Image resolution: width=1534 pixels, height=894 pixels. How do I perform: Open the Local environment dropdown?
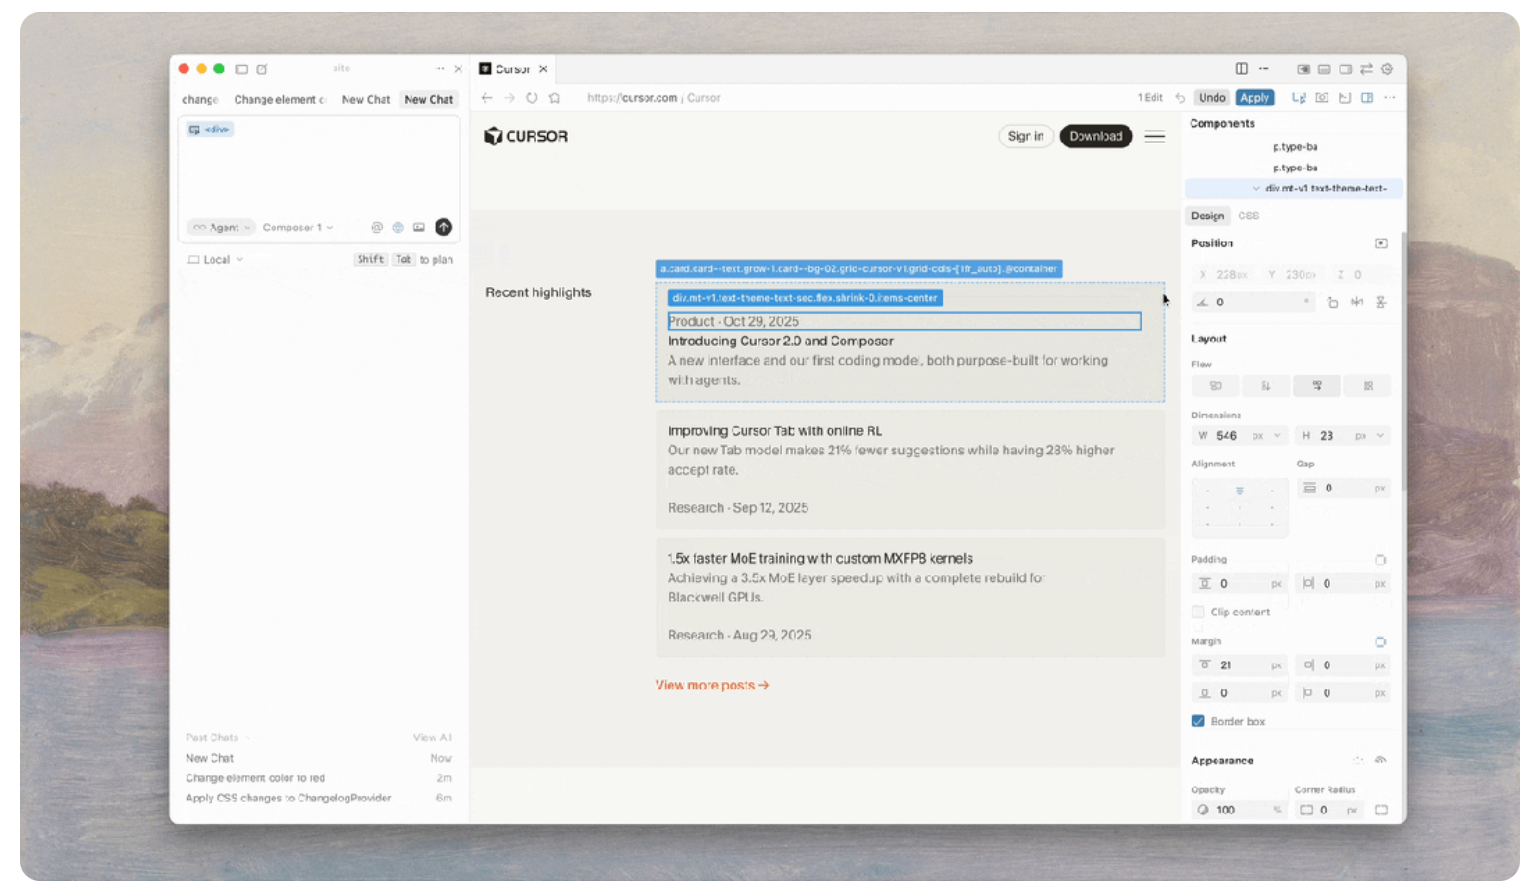[216, 260]
